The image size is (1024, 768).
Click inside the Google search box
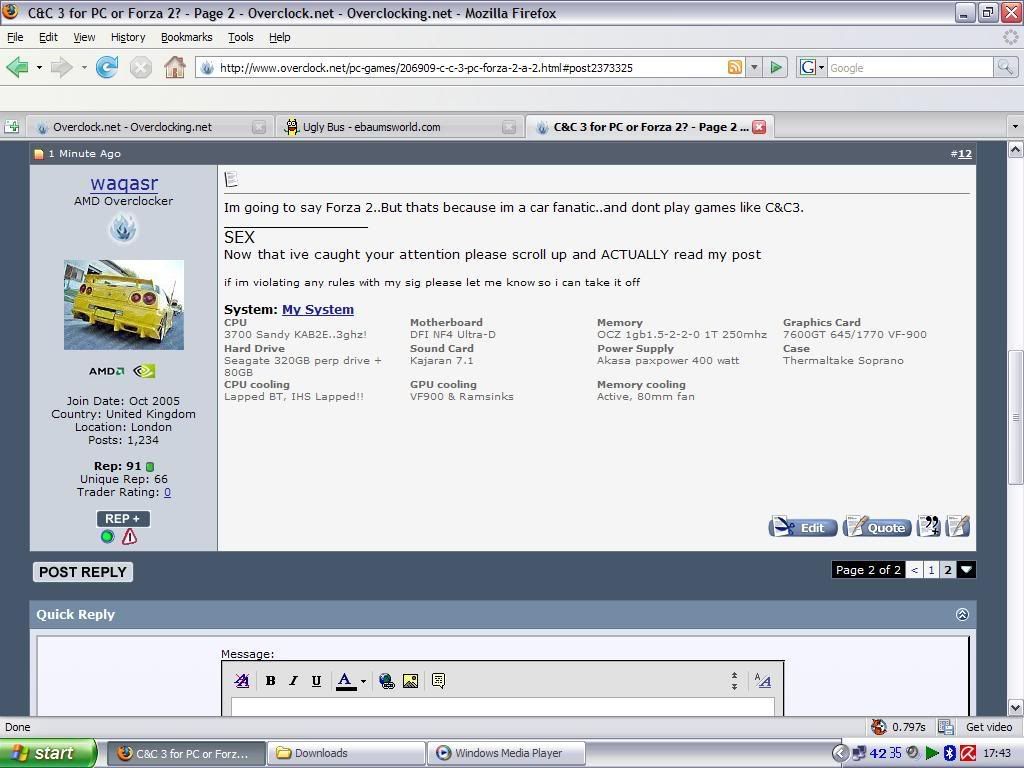pos(910,67)
